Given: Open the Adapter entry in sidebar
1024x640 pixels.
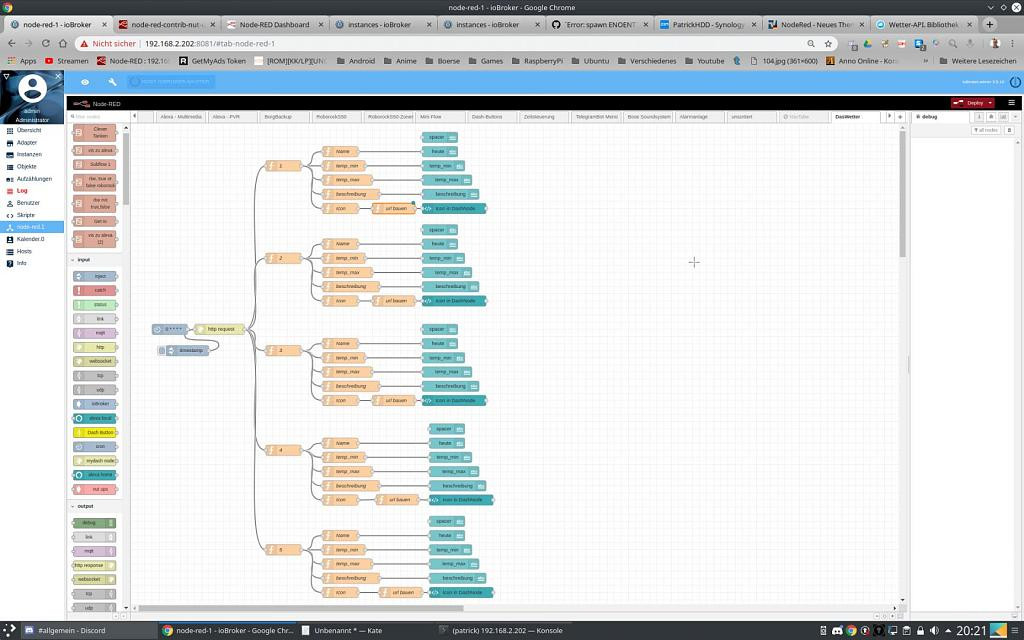Looking at the screenshot, I should [x=27, y=142].
